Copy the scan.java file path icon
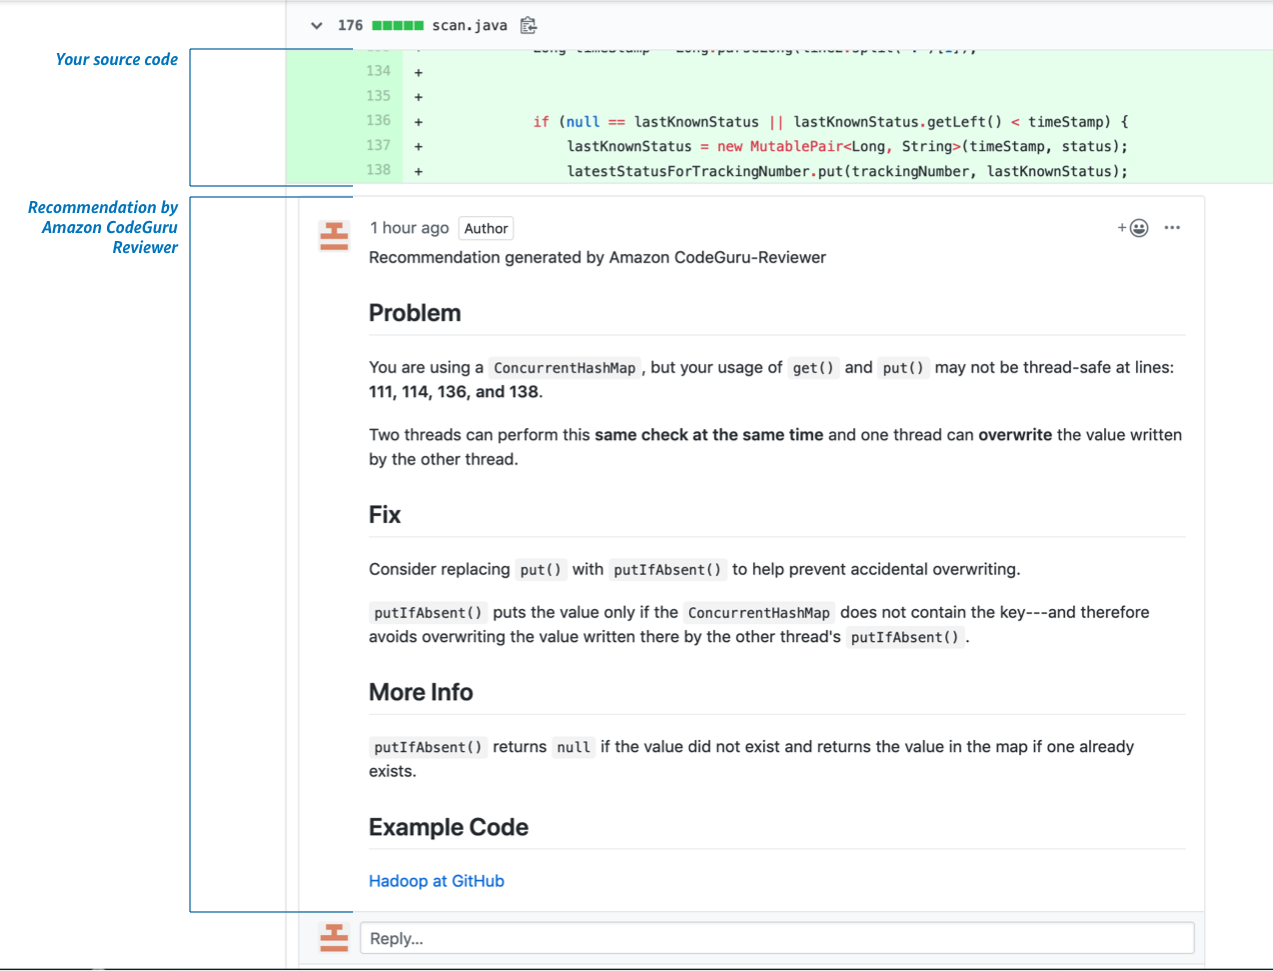1273x971 pixels. coord(529,25)
